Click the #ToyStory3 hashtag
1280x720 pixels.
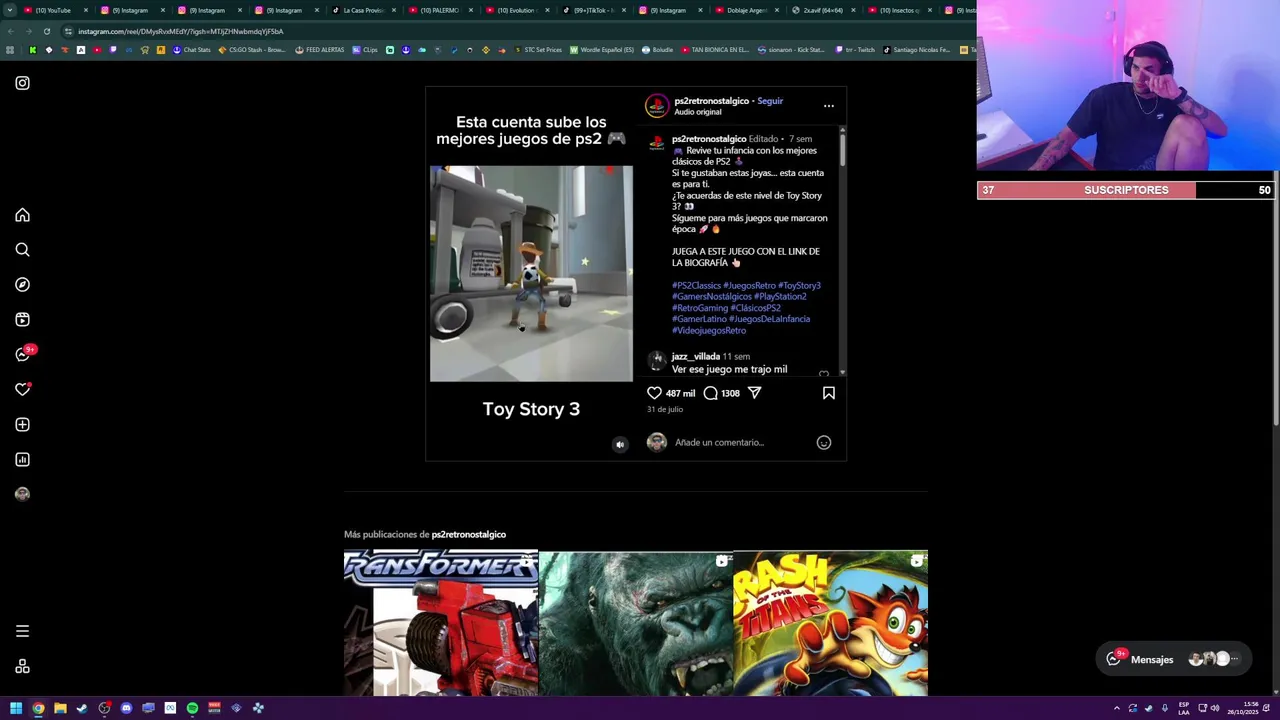pos(799,286)
